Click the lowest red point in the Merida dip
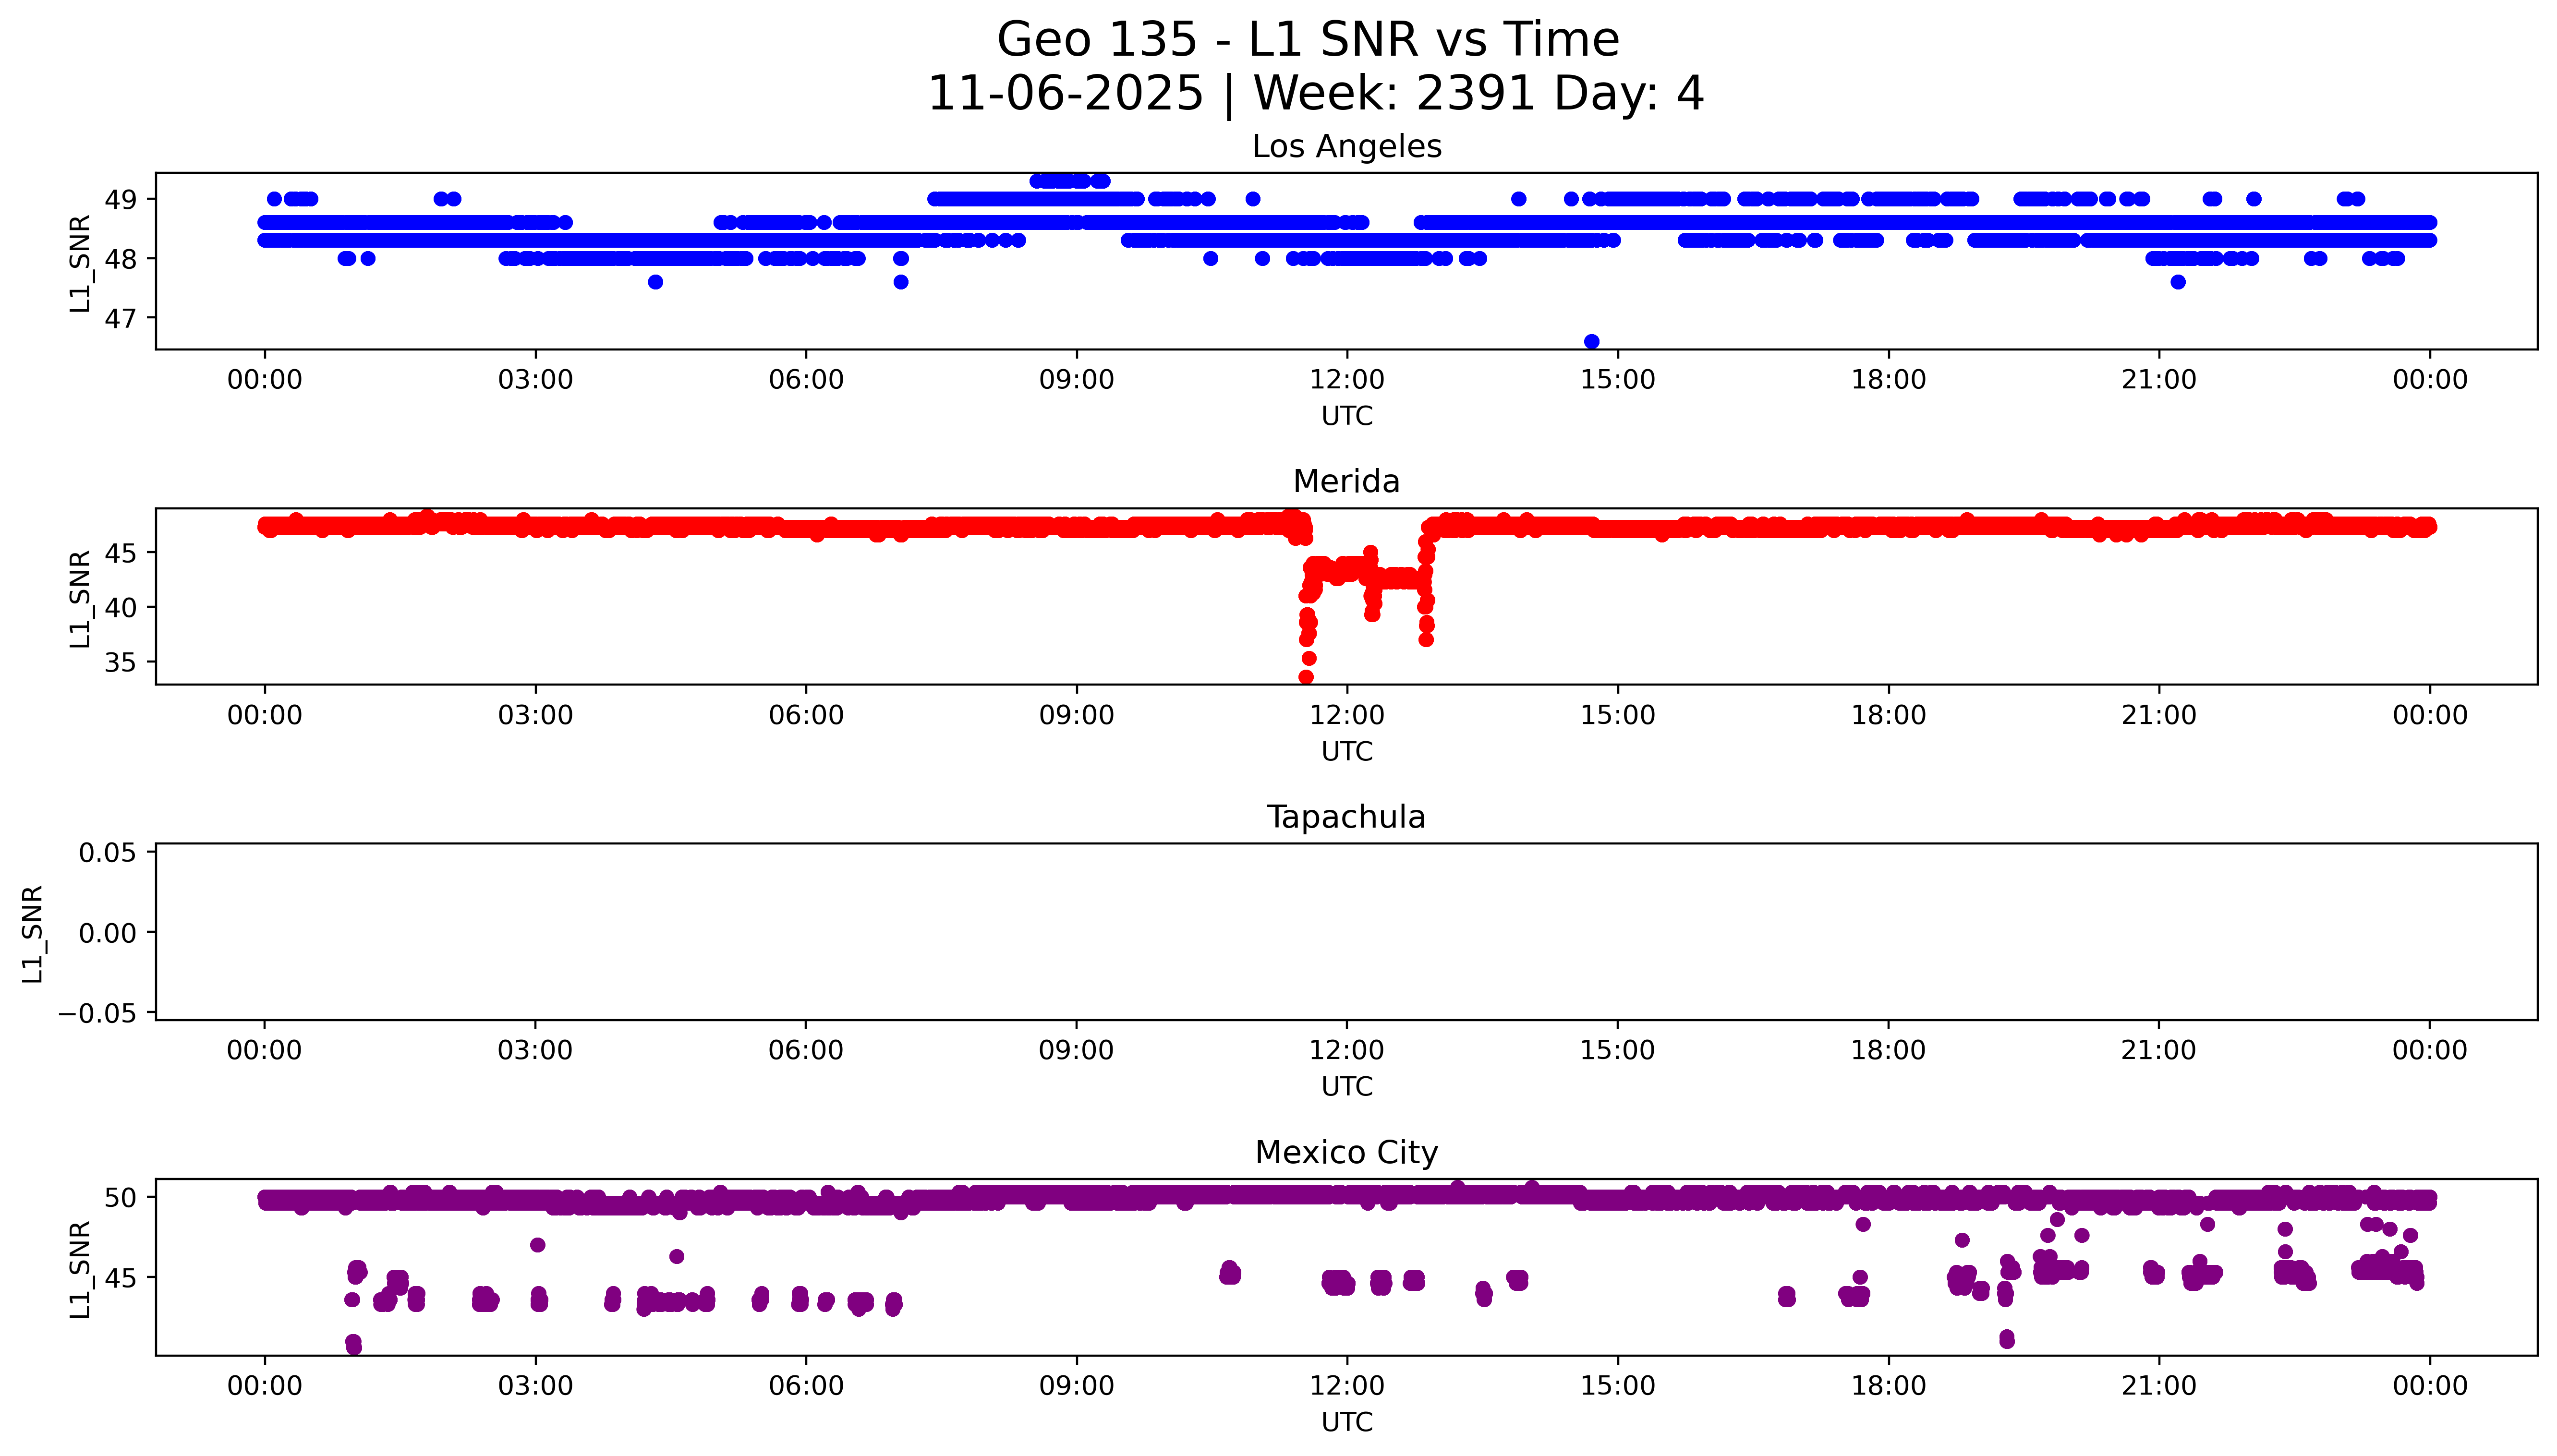 [1306, 677]
